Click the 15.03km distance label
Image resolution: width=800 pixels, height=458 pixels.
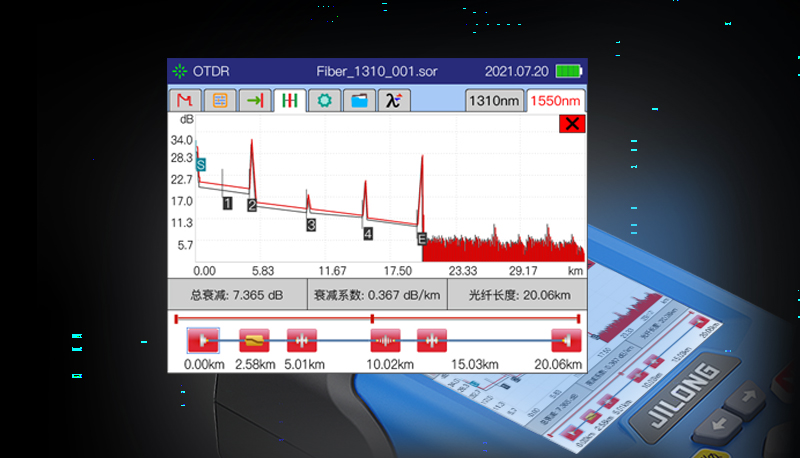(474, 365)
